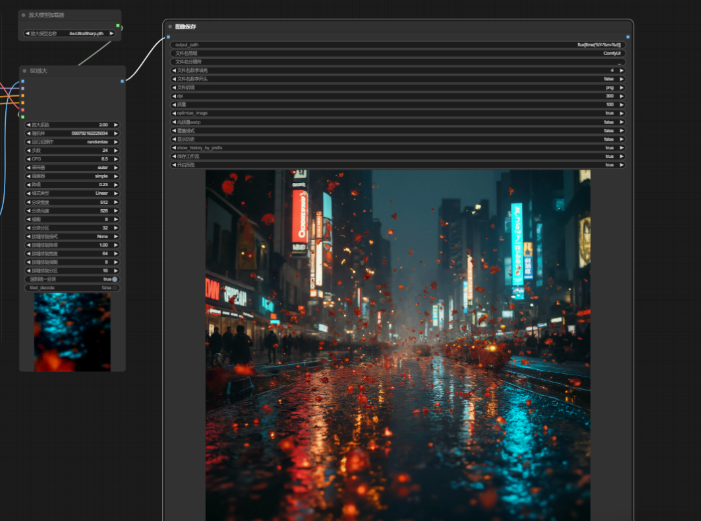Toggle the show_history_by_prefix option

pyautogui.click(x=398, y=147)
